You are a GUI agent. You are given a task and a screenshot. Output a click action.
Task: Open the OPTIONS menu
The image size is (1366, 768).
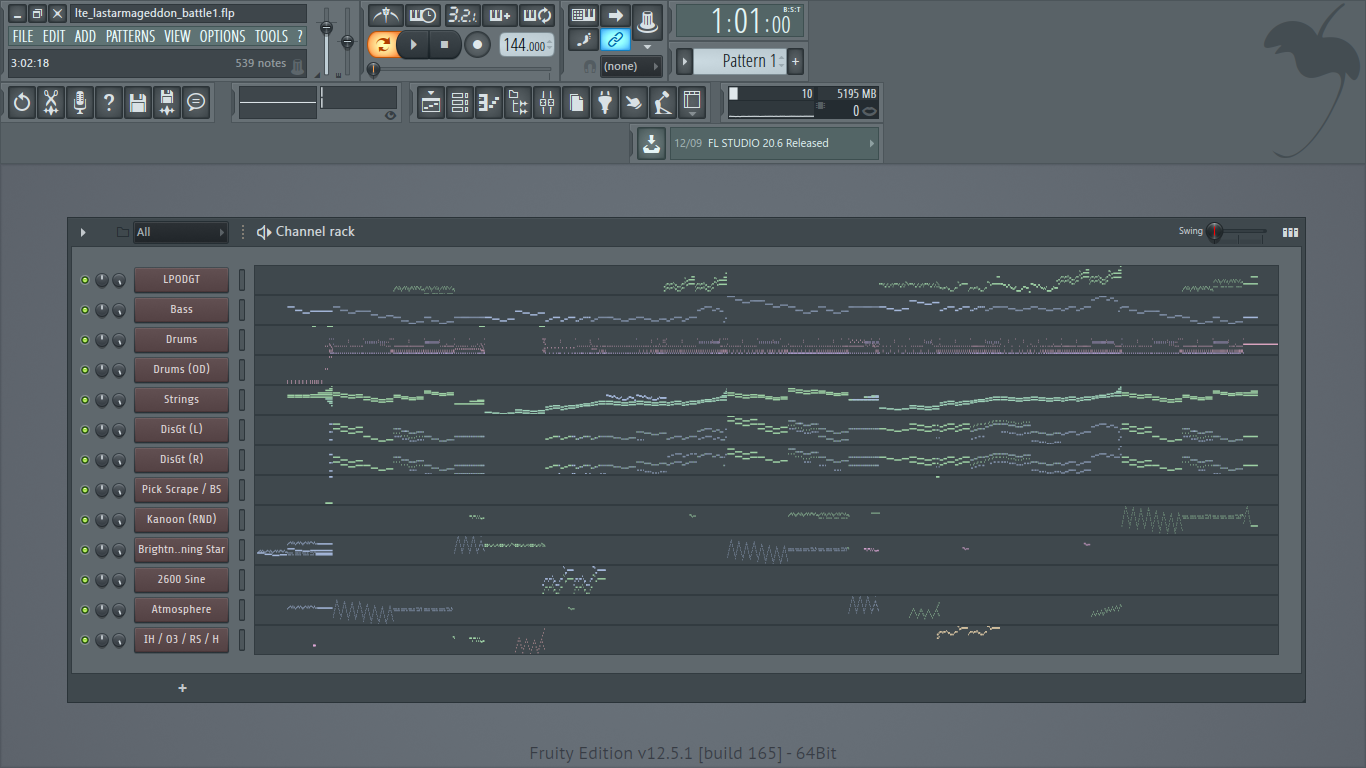click(x=222, y=36)
